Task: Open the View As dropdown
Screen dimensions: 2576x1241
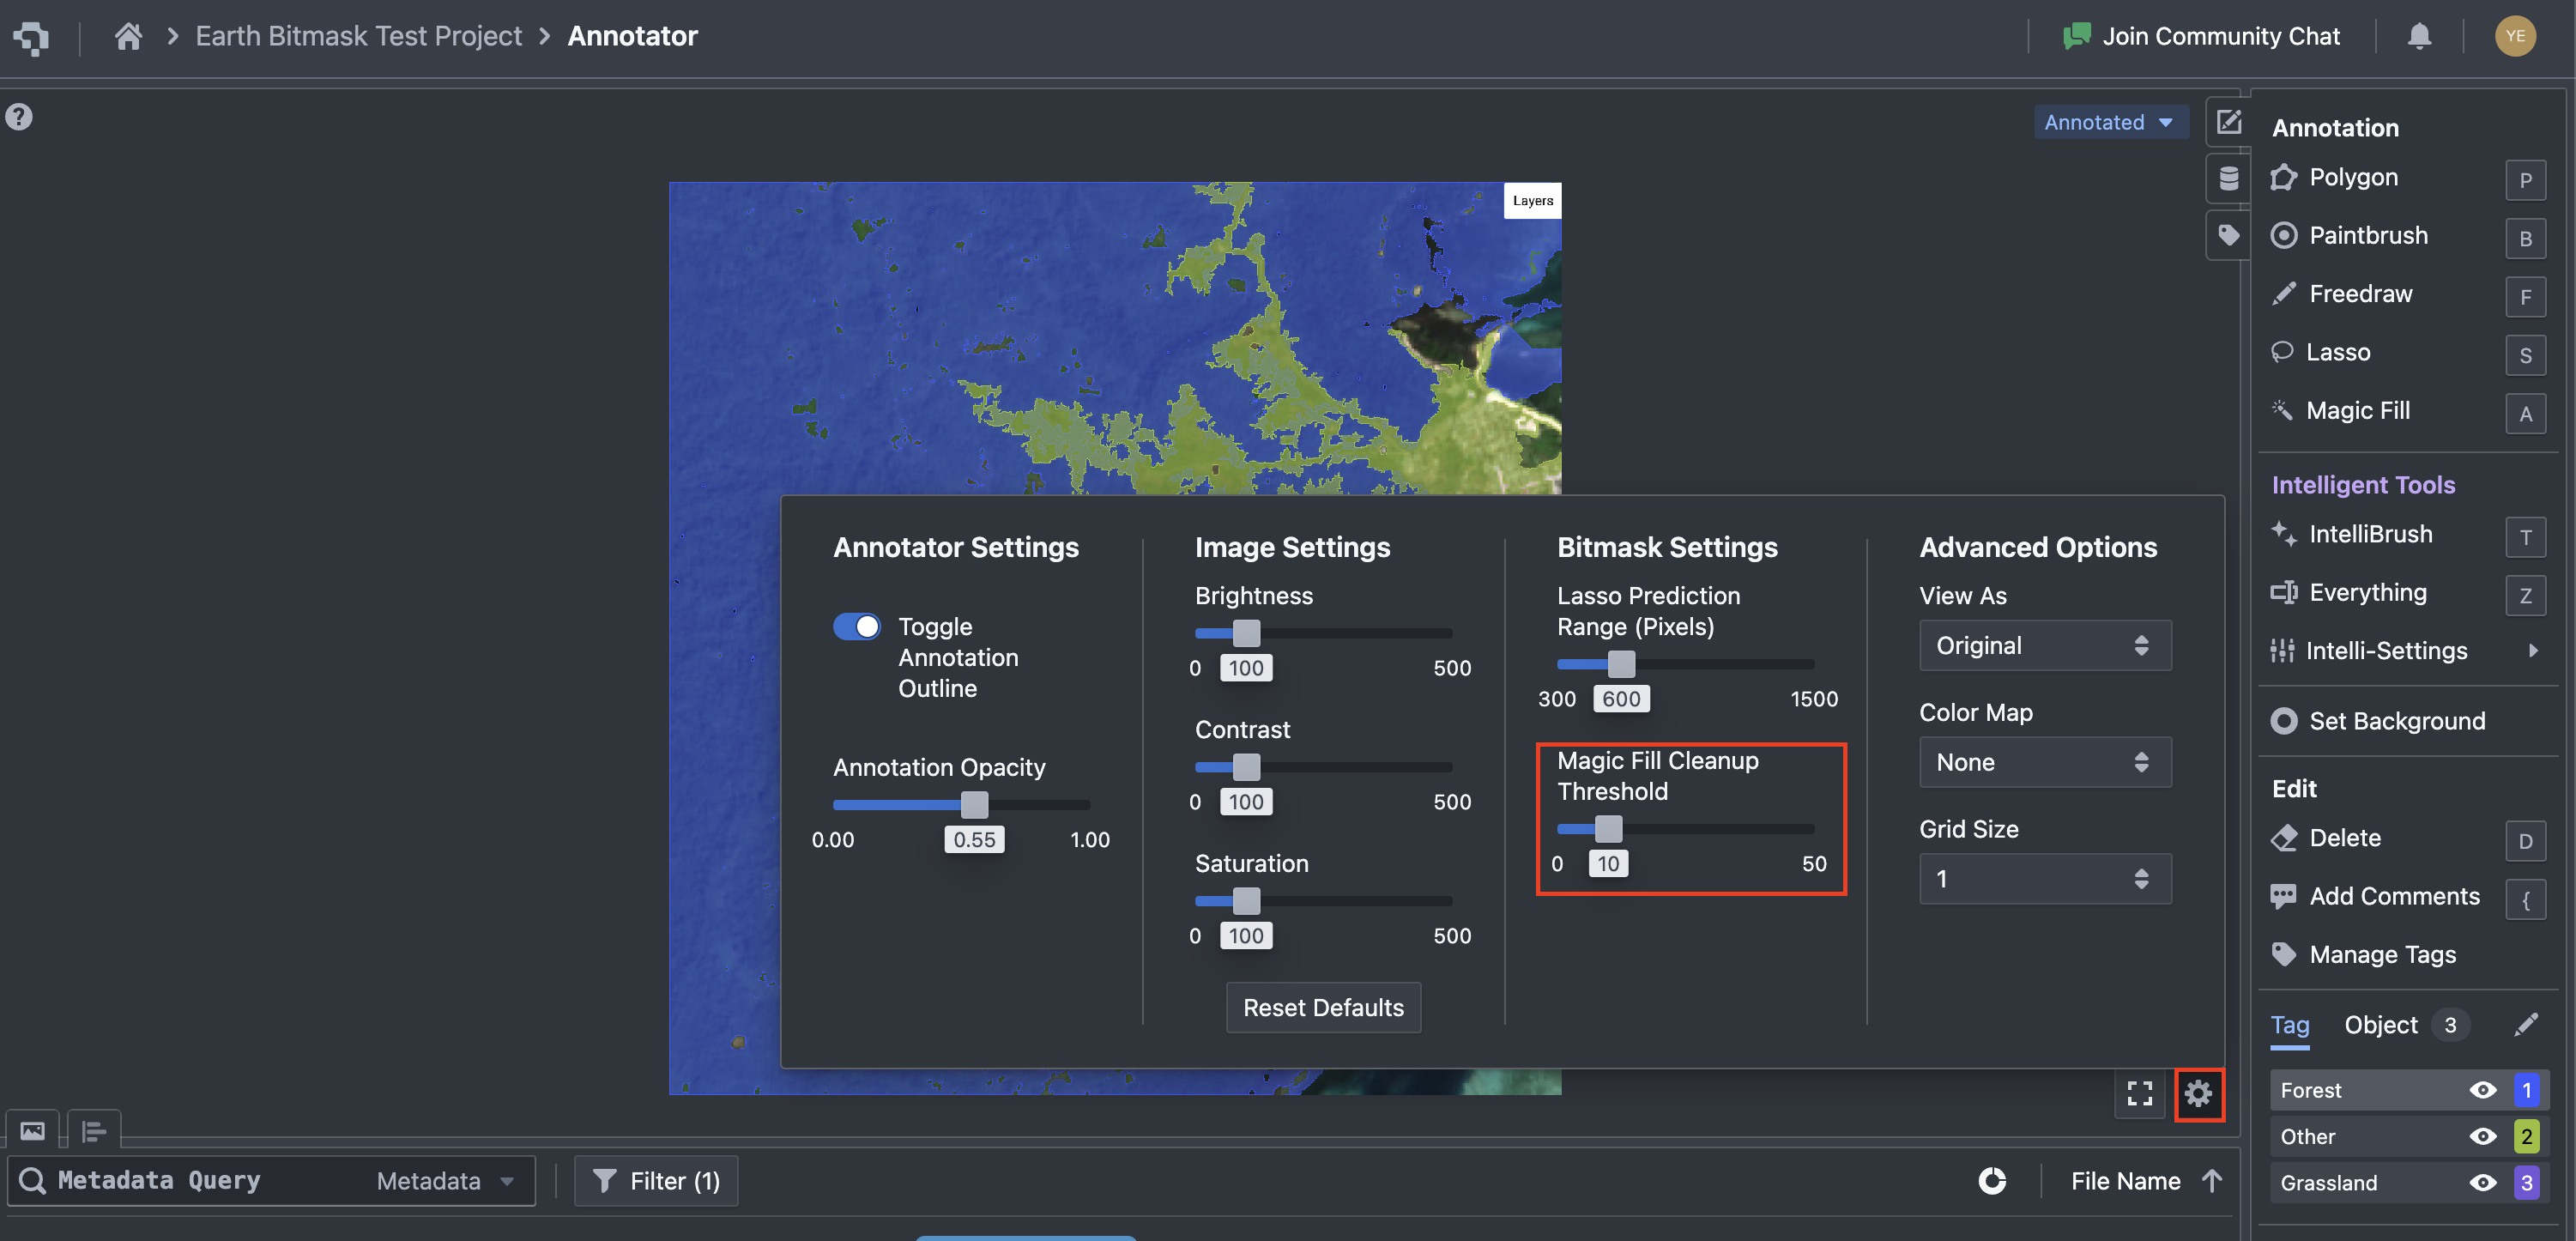Action: (x=2044, y=646)
